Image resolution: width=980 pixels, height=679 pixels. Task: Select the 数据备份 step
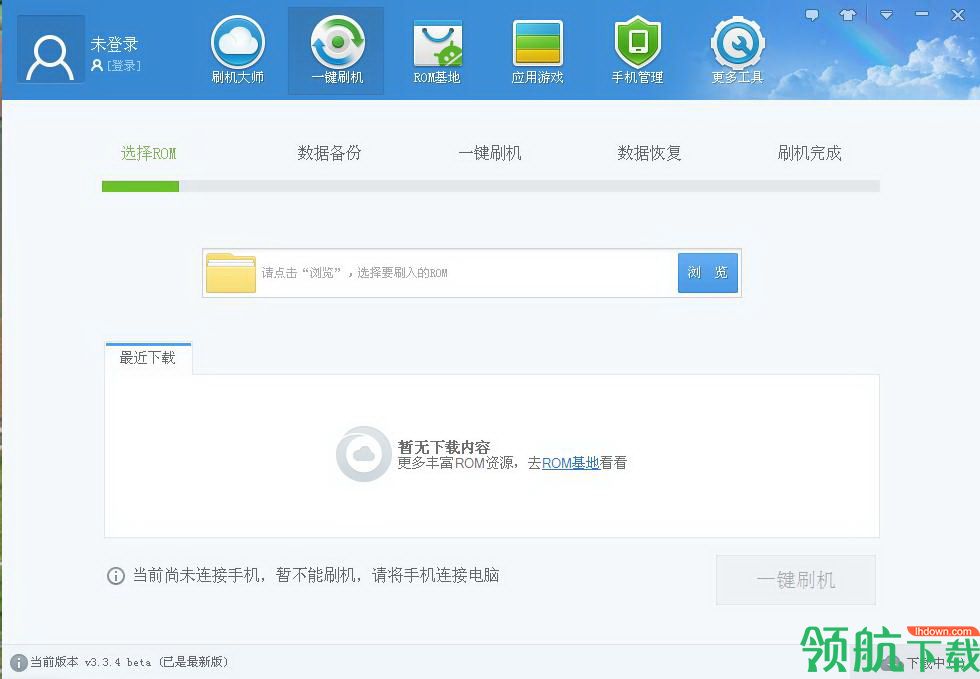329,153
